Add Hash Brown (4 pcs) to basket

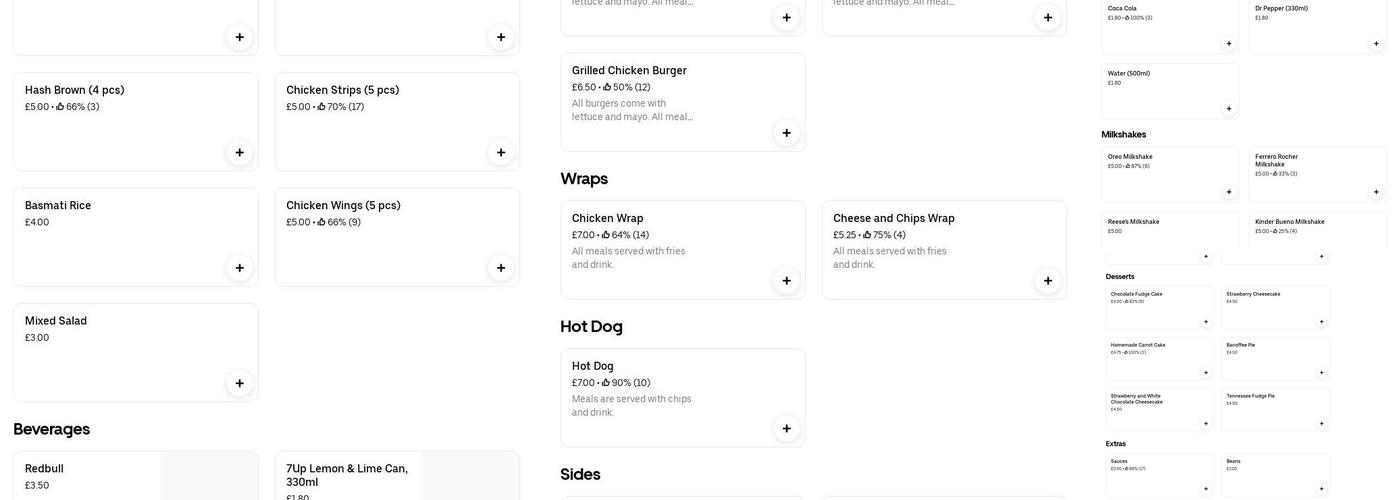[x=239, y=152]
